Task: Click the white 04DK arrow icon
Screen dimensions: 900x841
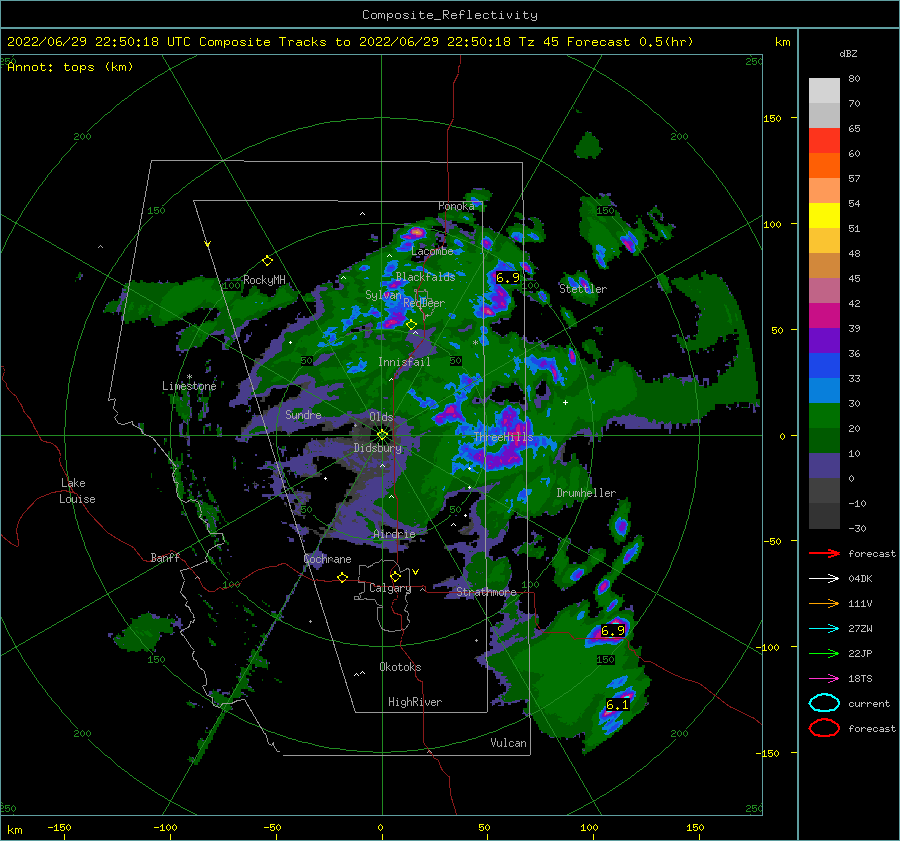Action: pyautogui.click(x=824, y=578)
